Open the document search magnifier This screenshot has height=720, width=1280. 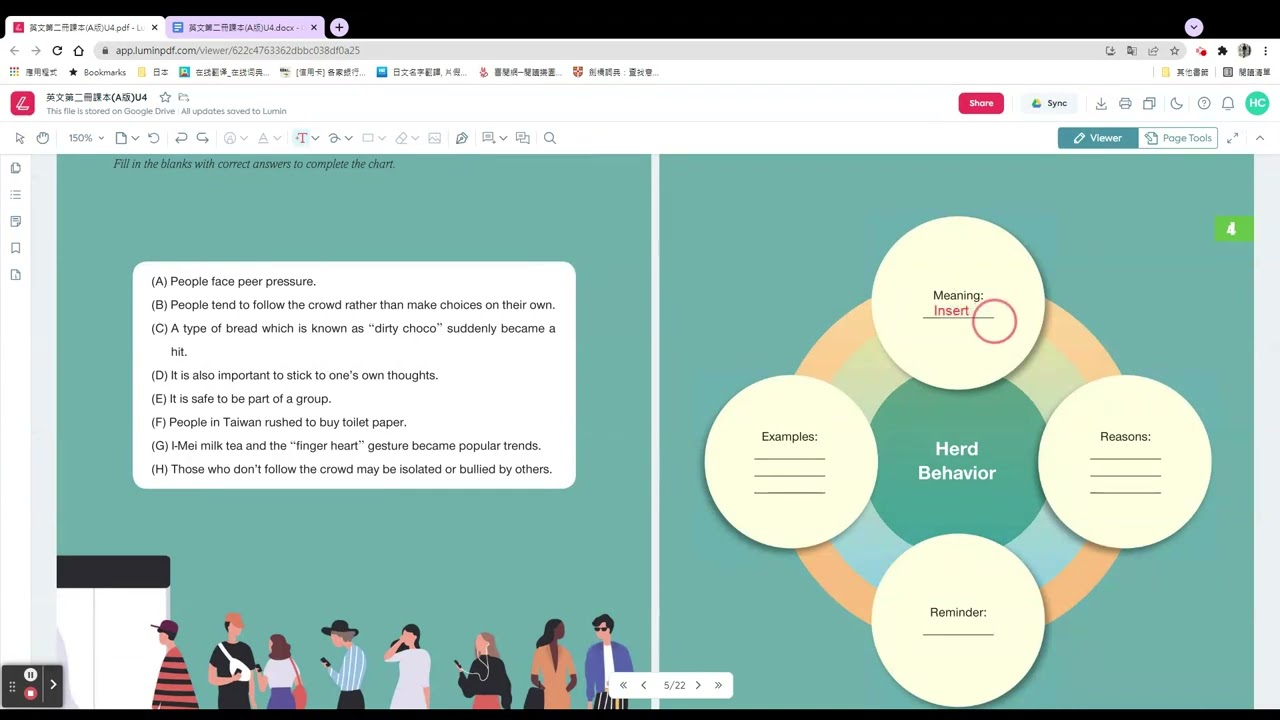pyautogui.click(x=550, y=138)
